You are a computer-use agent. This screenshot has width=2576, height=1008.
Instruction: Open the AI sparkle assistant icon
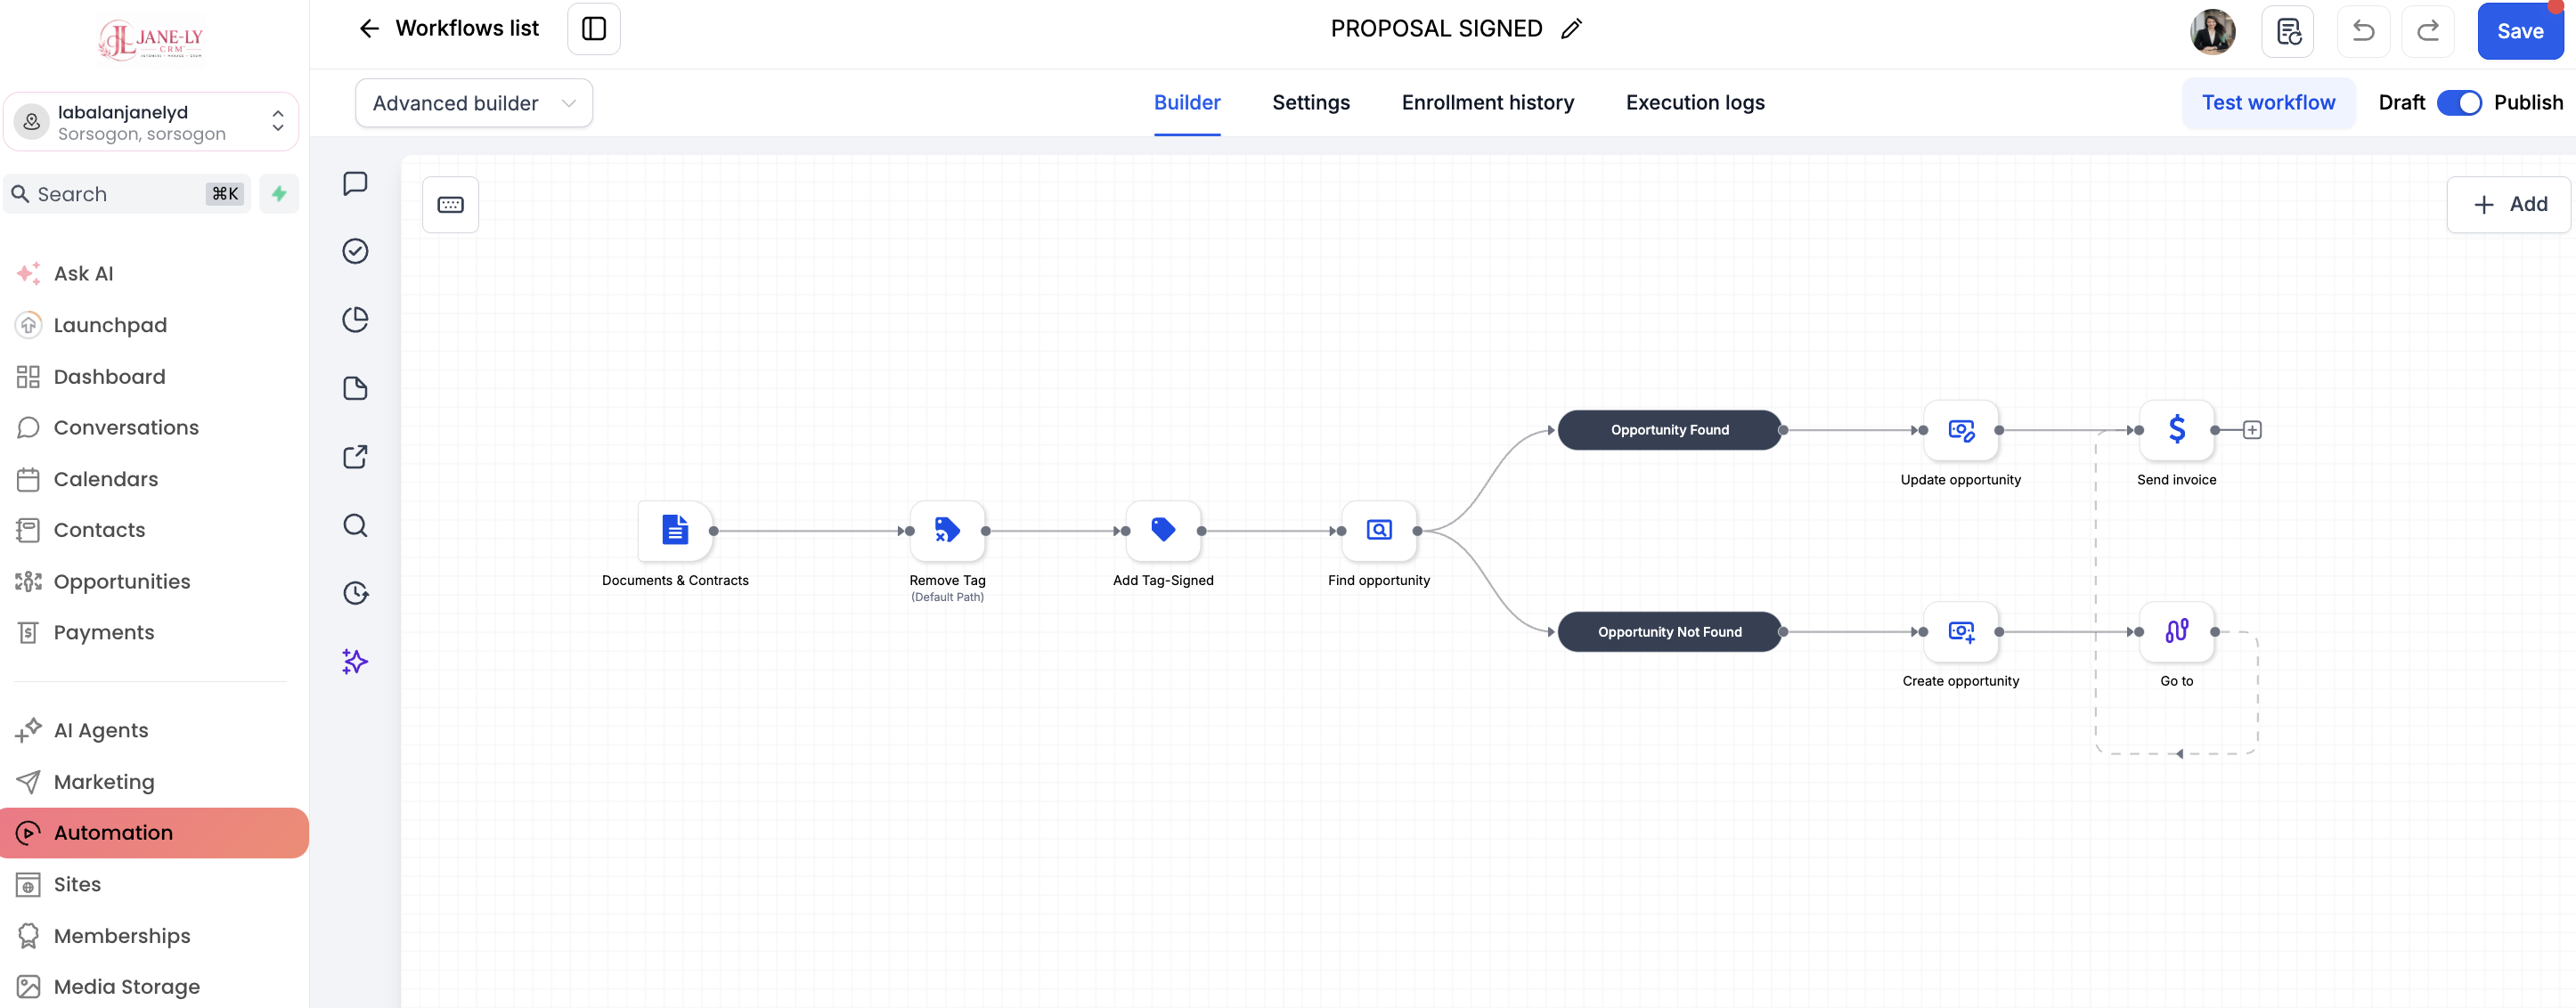[355, 661]
